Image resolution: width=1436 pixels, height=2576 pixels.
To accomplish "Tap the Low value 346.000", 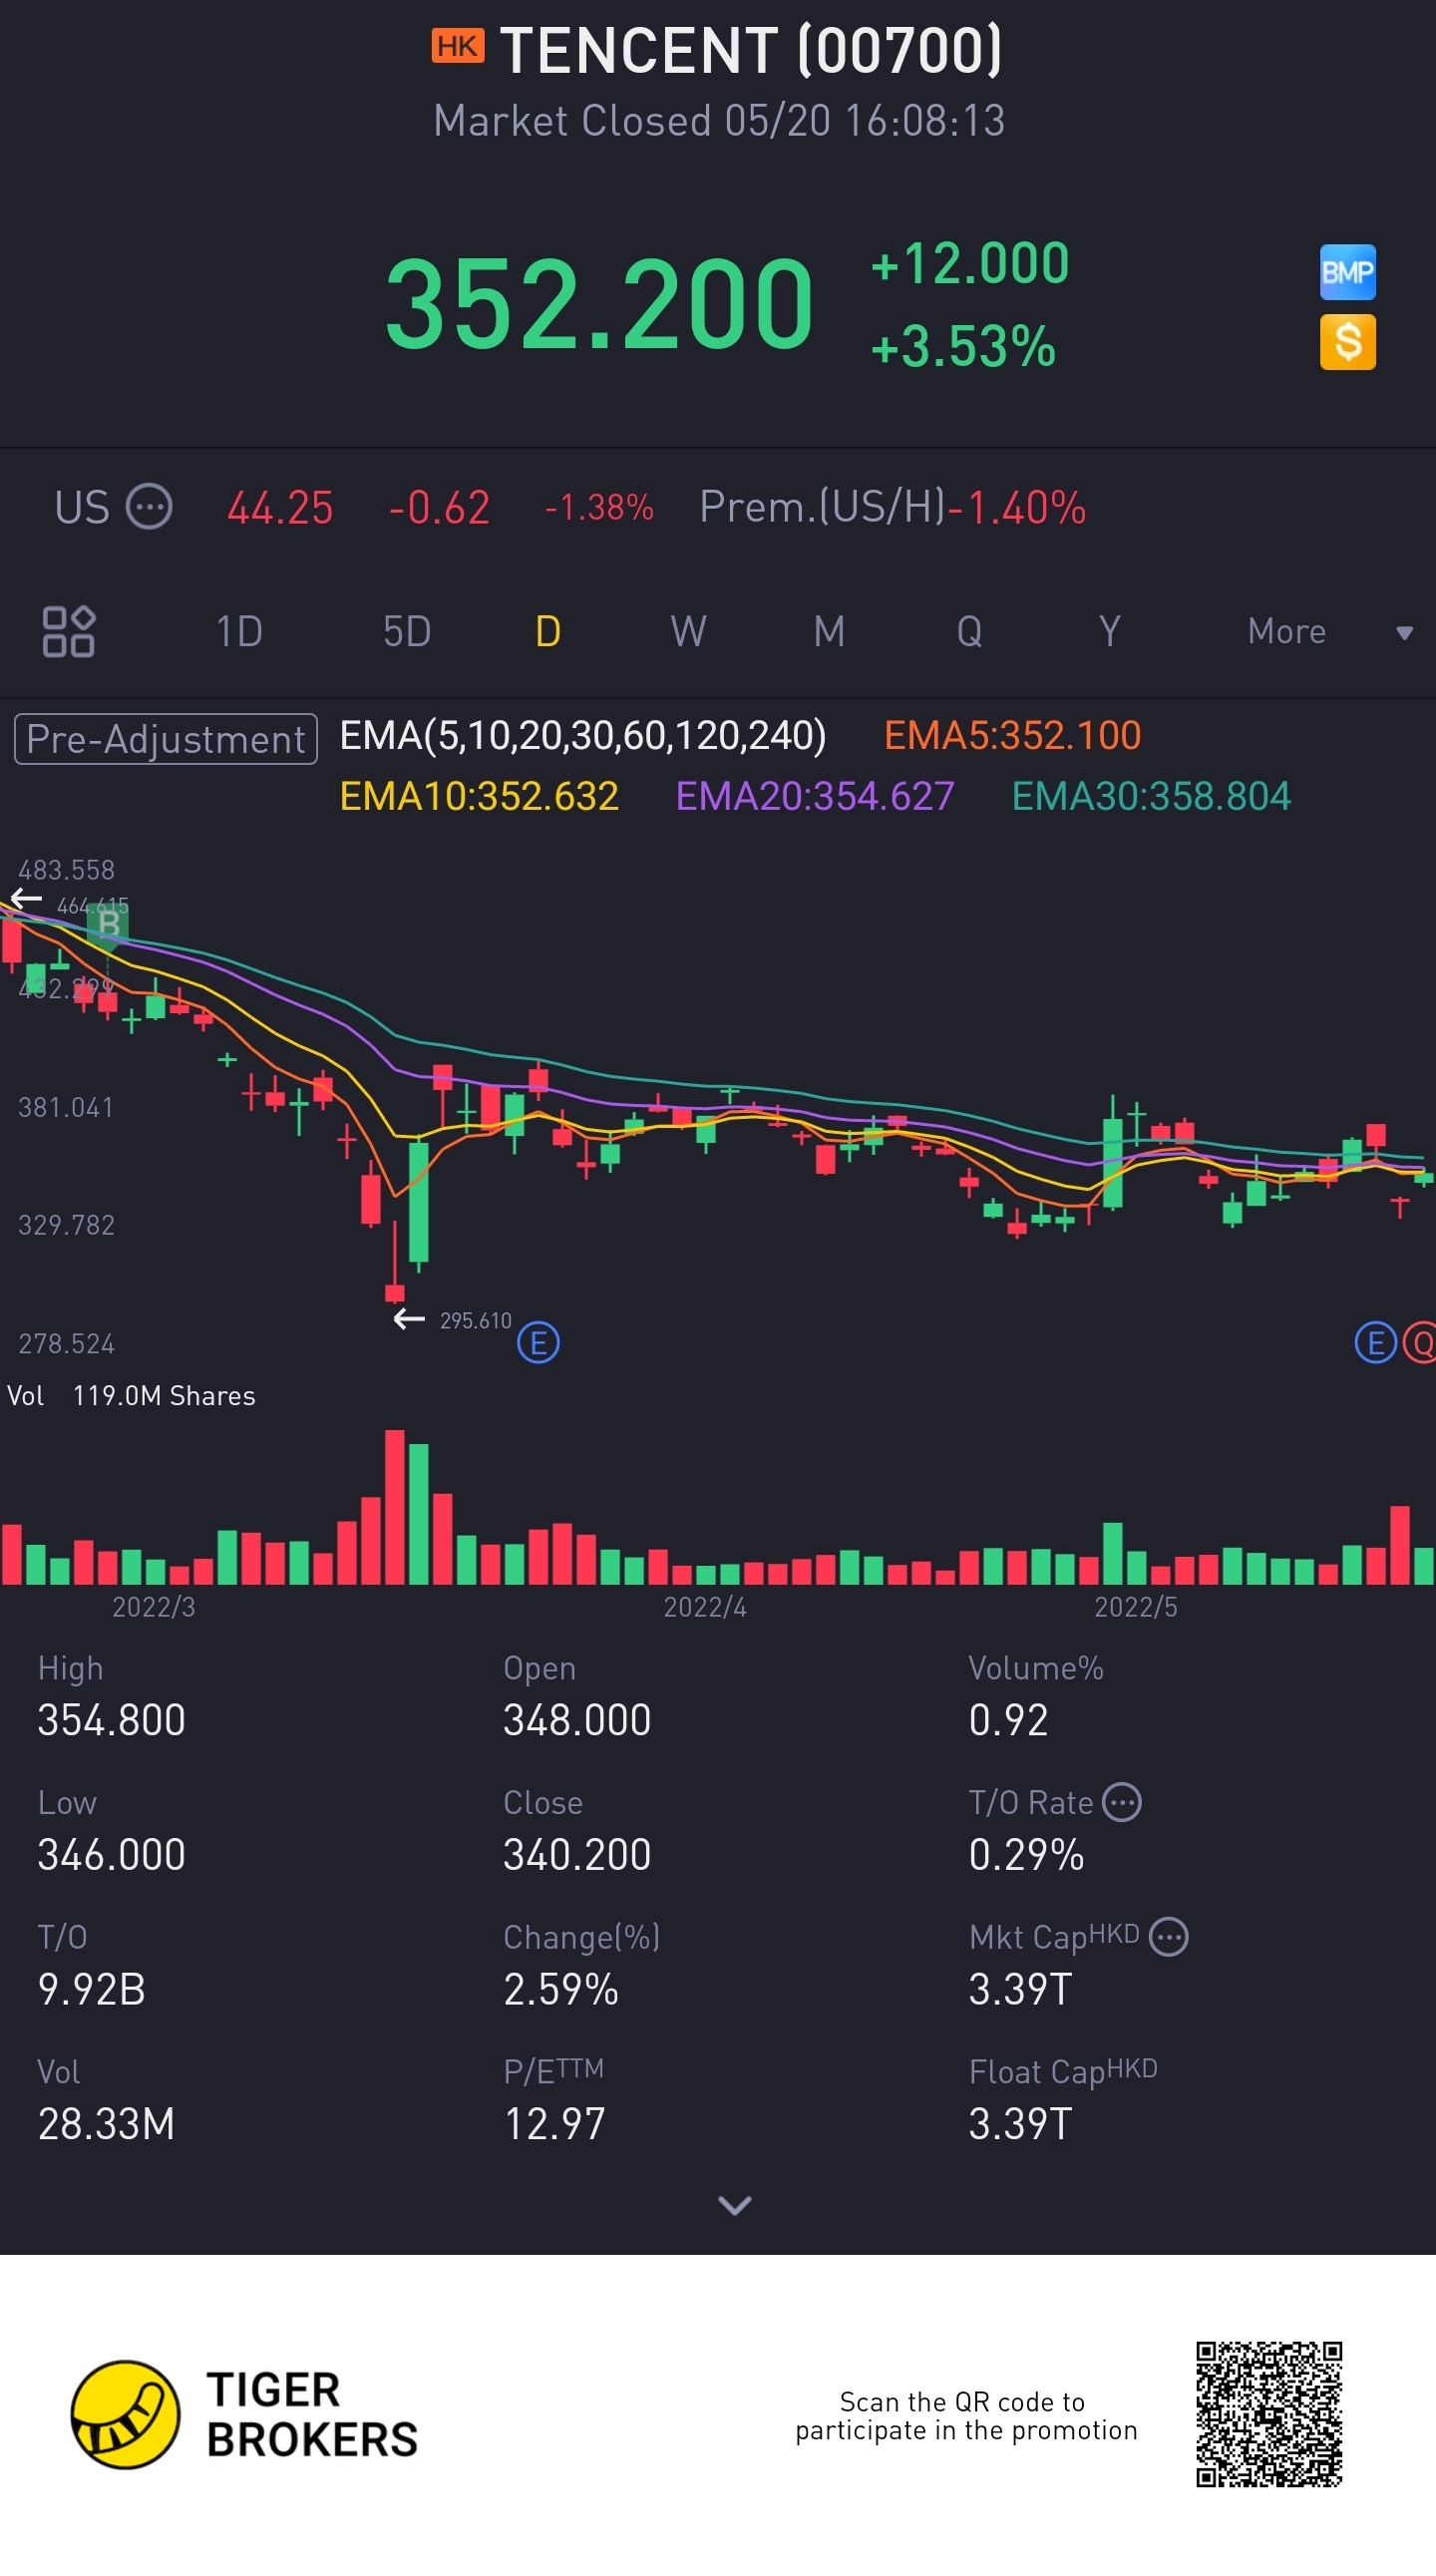I will [x=111, y=1855].
